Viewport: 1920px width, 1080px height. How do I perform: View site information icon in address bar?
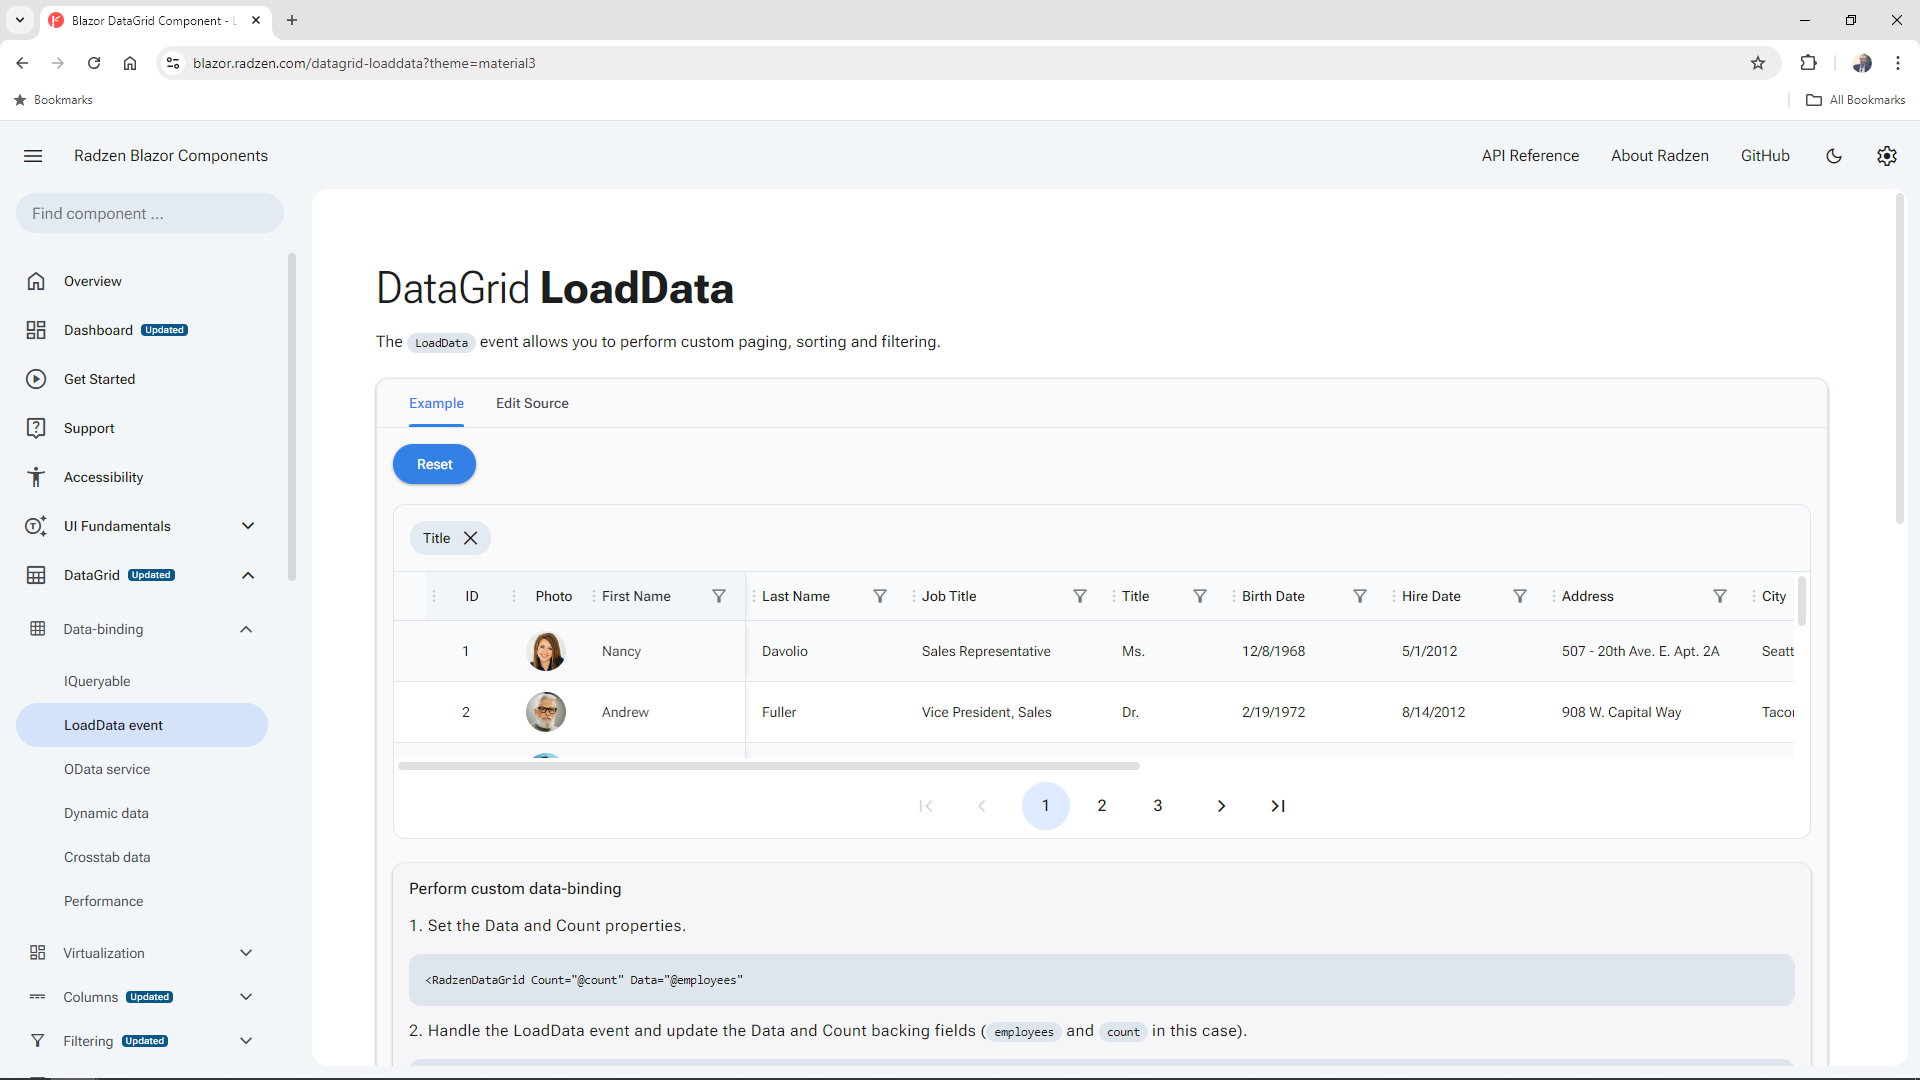173,63
